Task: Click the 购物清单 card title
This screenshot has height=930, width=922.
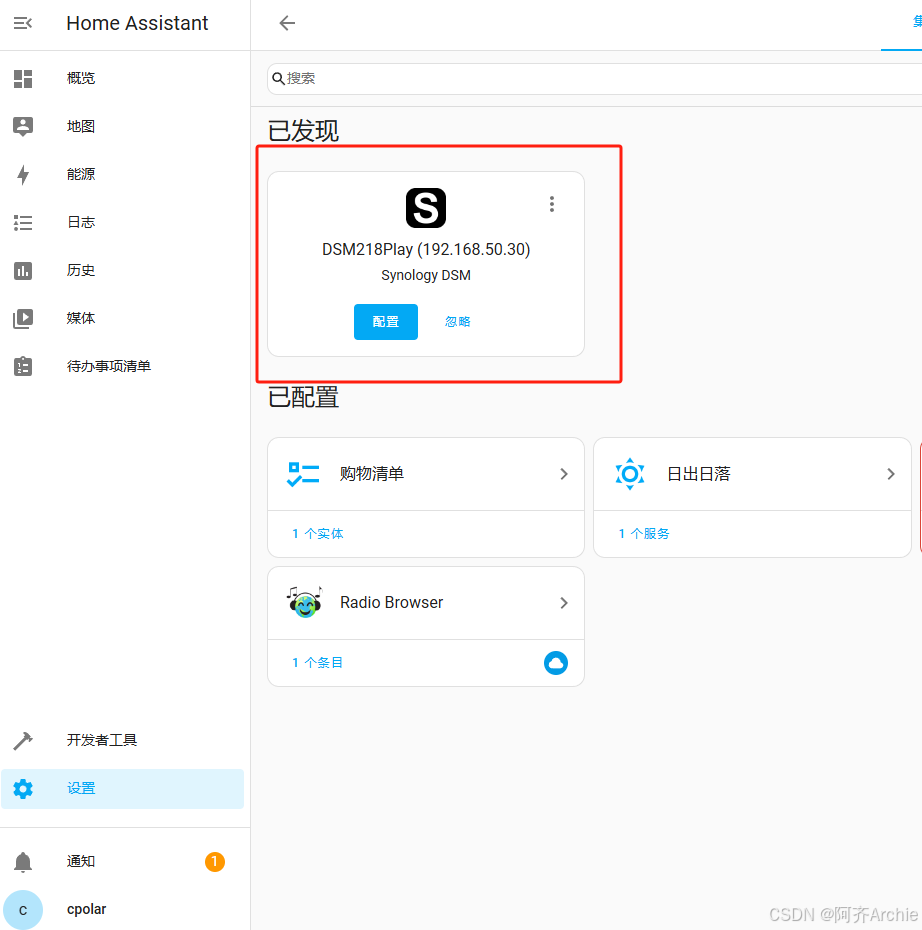Action: 372,474
